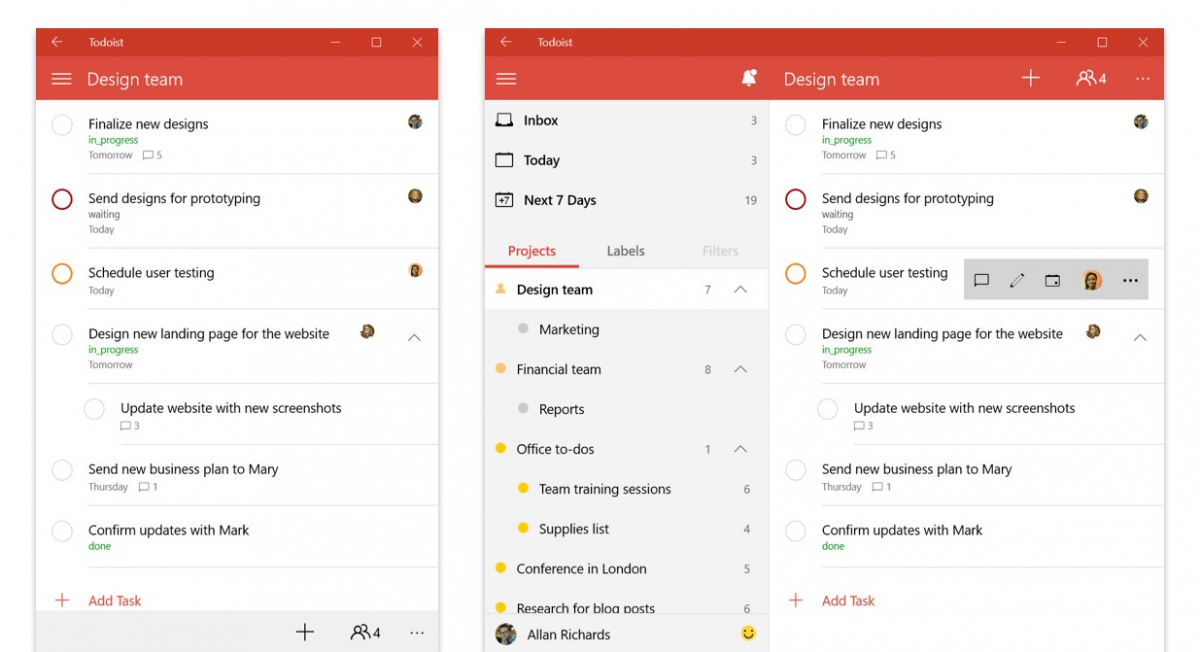Open the hamburger menu icon
This screenshot has width=1200, height=652.
pos(507,78)
